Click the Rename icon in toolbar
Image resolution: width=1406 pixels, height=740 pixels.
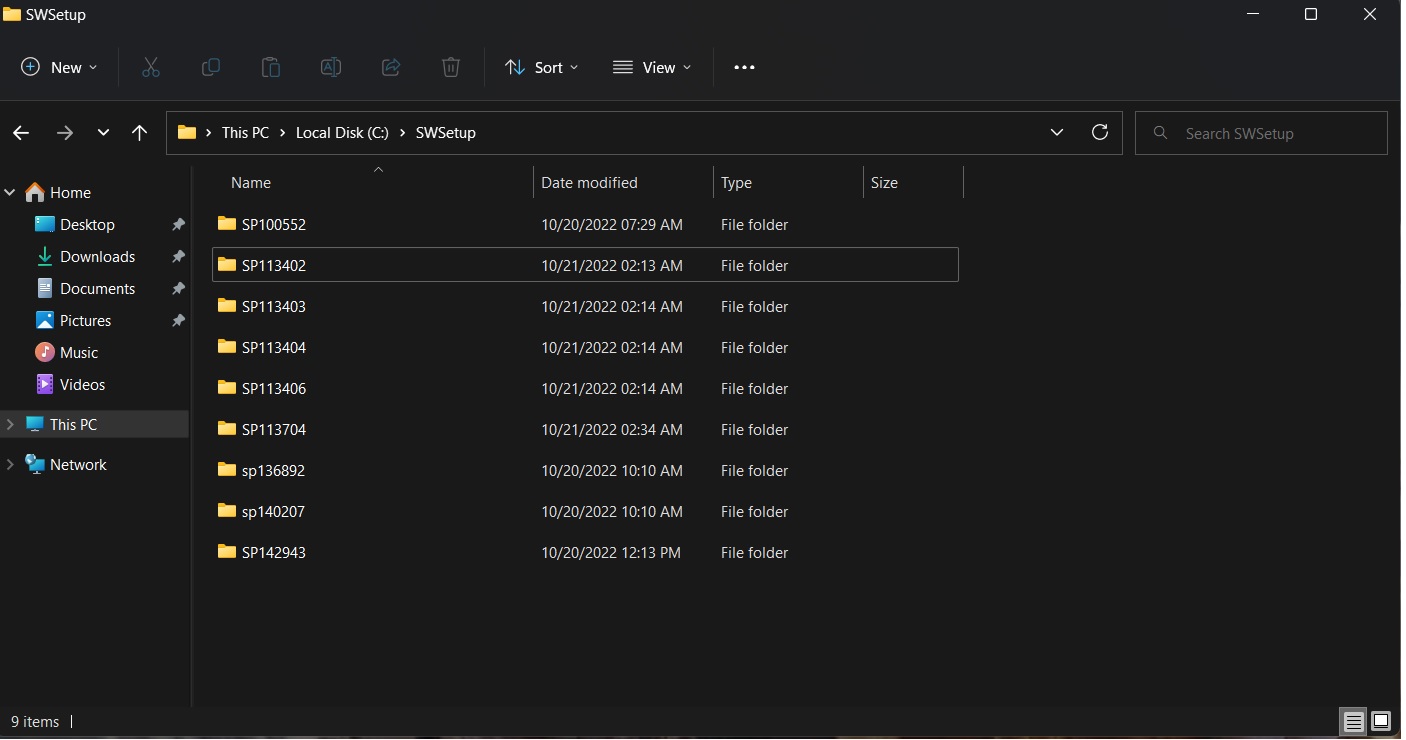pyautogui.click(x=331, y=67)
